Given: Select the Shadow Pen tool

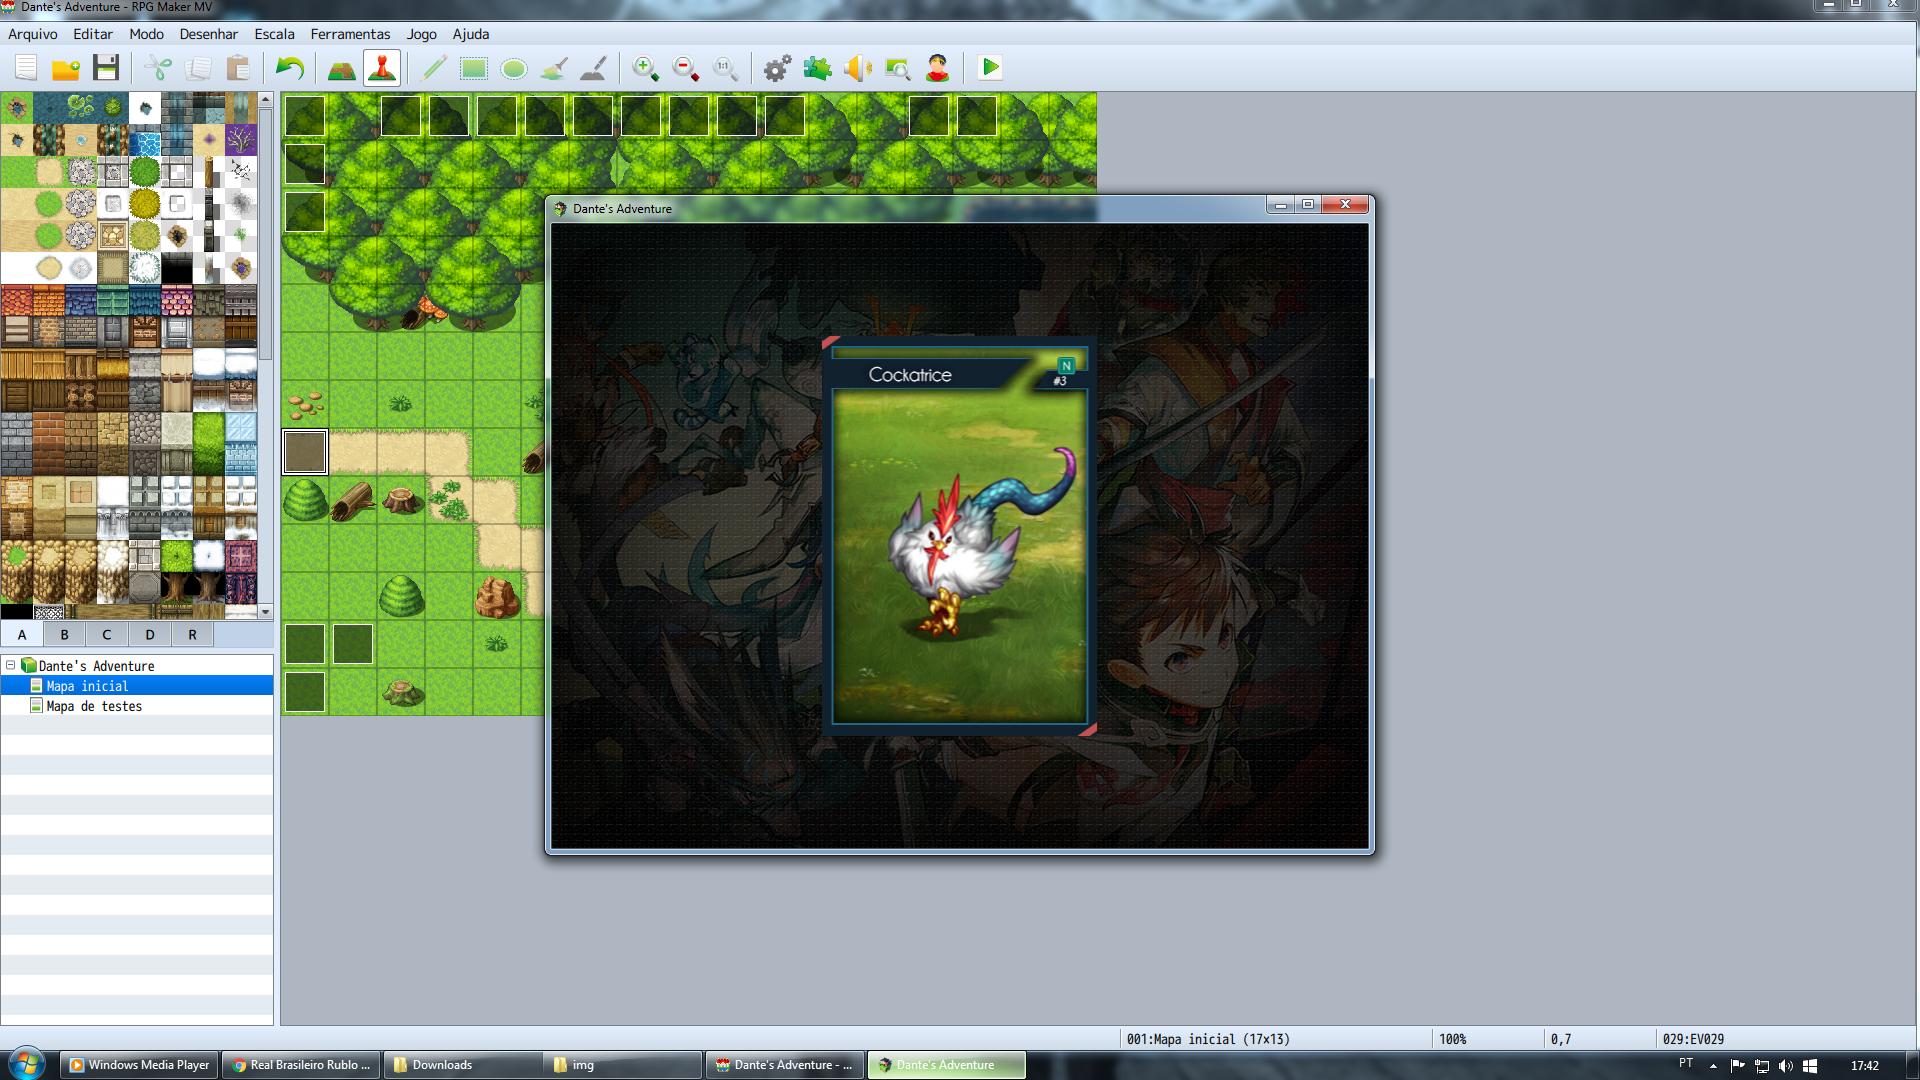Looking at the screenshot, I should [594, 68].
